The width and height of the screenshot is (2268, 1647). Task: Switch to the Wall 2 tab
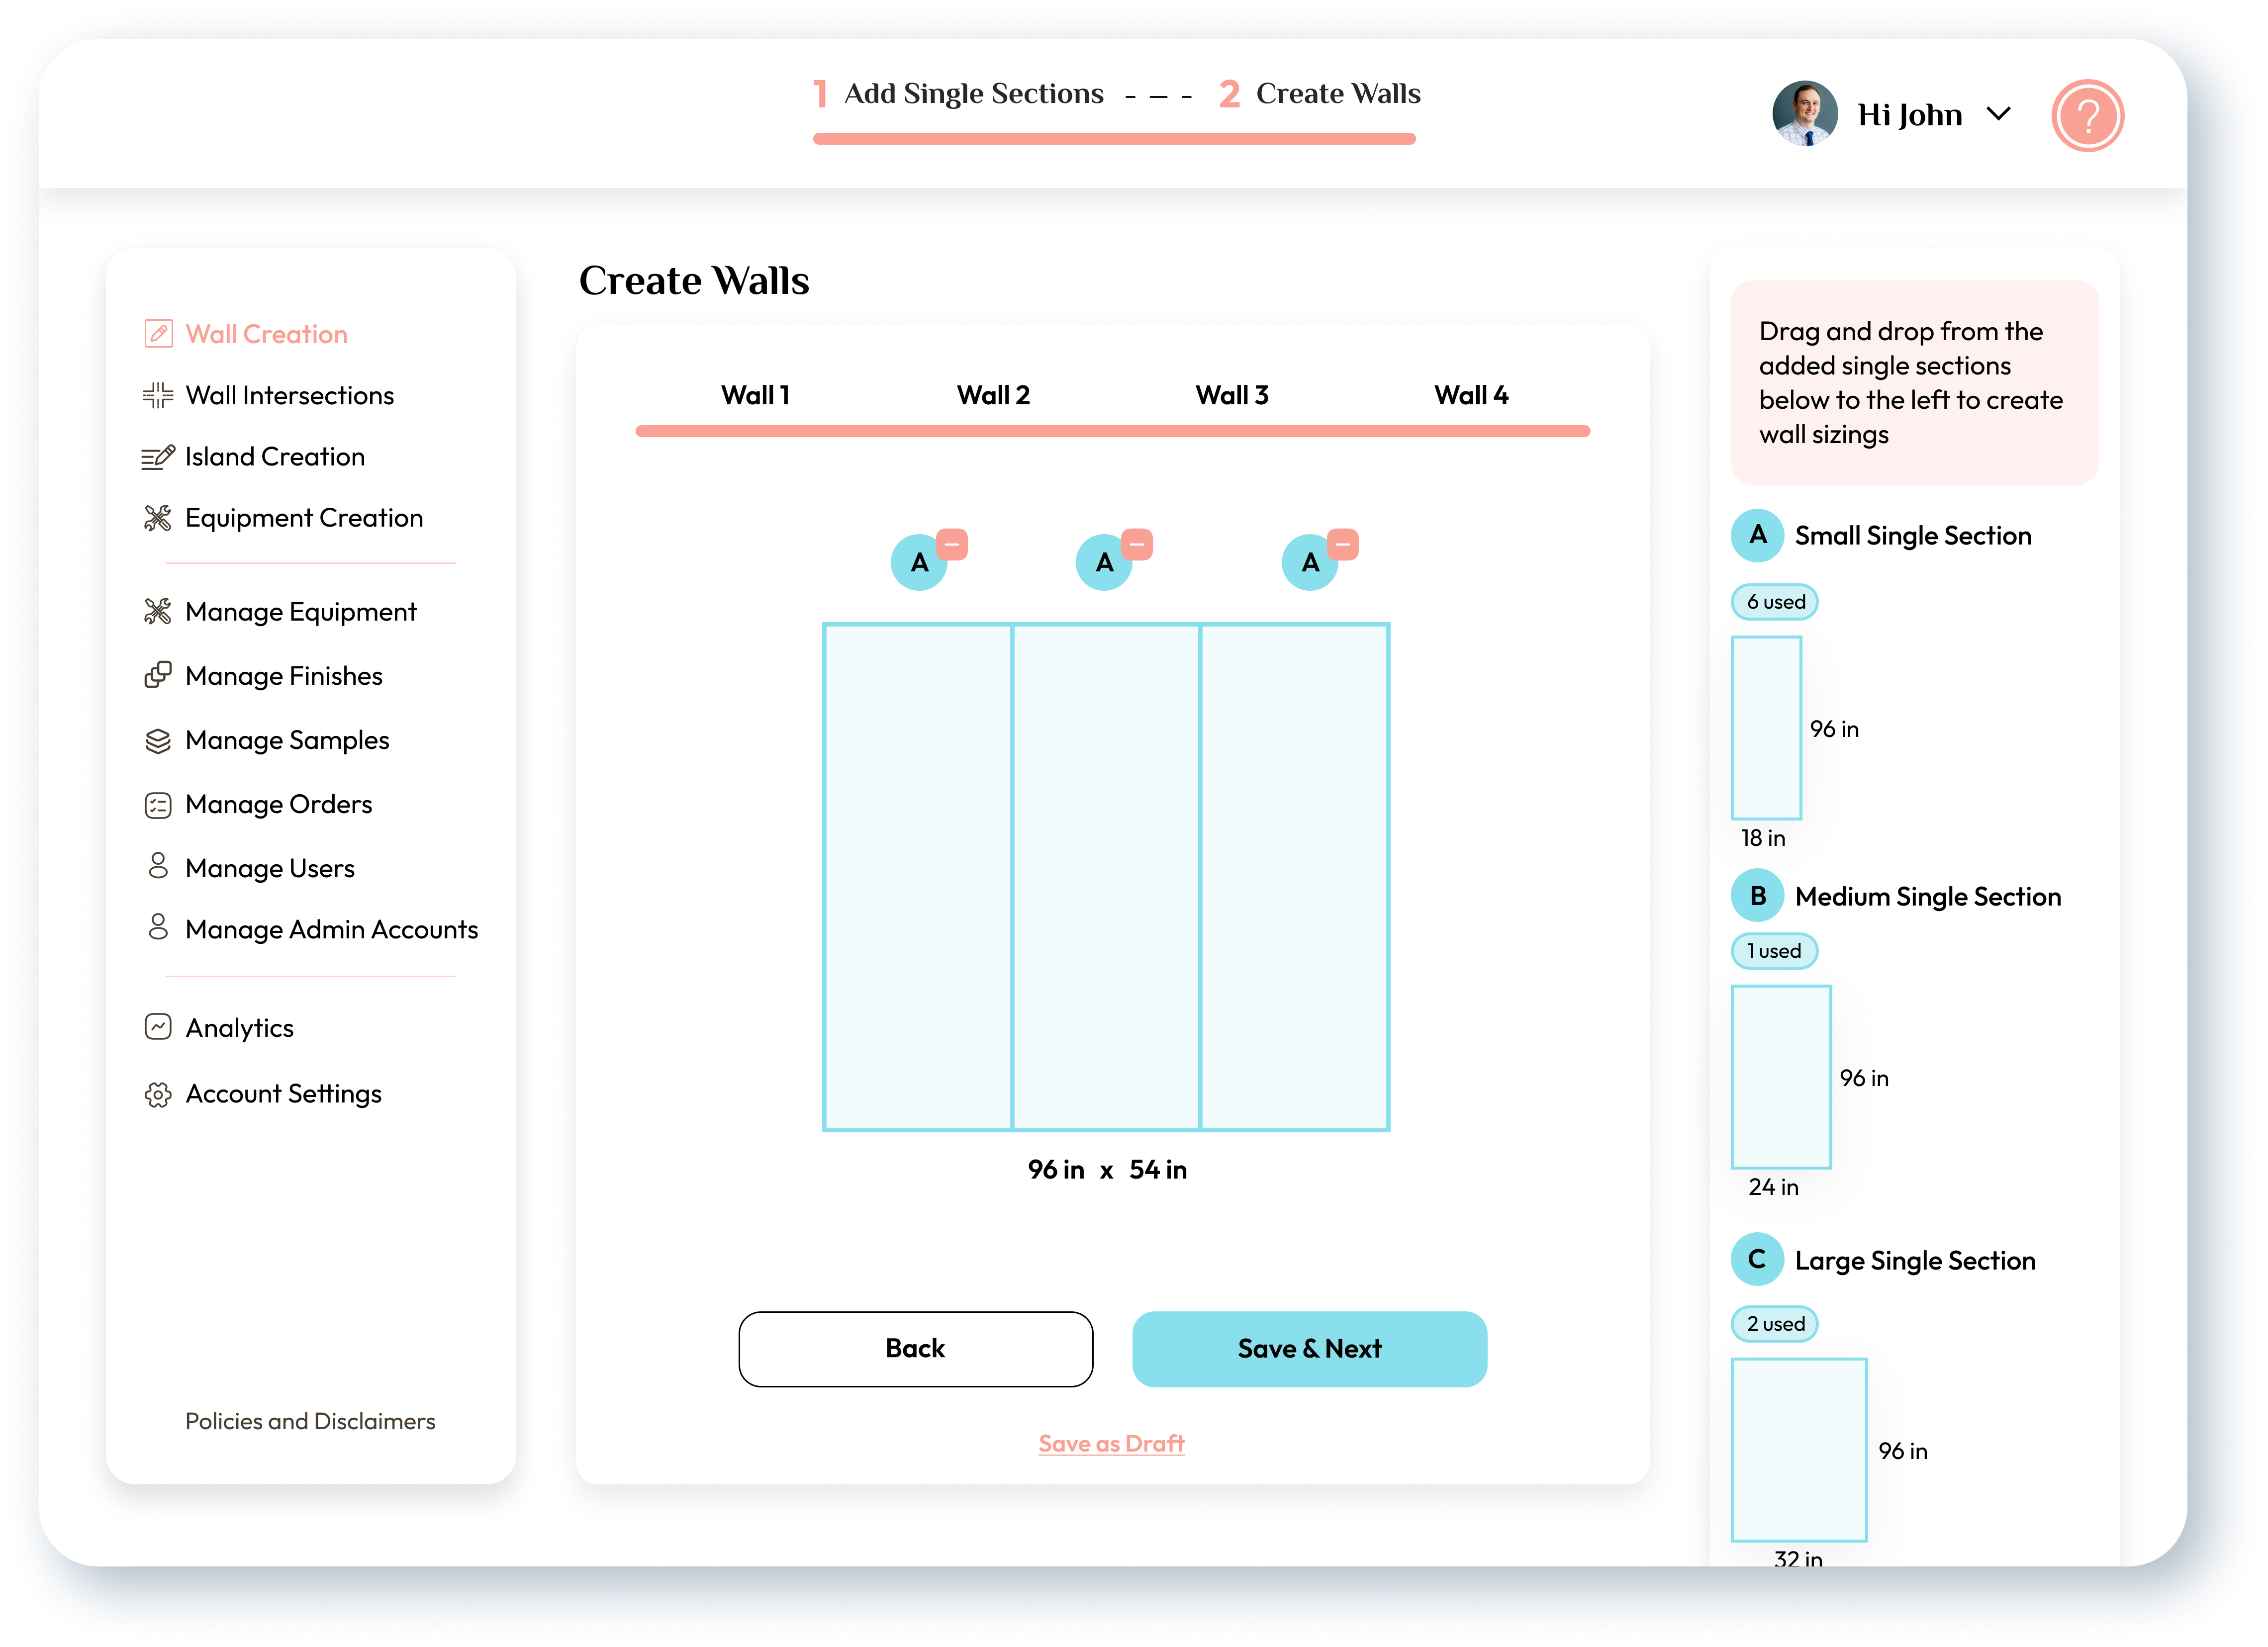pyautogui.click(x=993, y=396)
